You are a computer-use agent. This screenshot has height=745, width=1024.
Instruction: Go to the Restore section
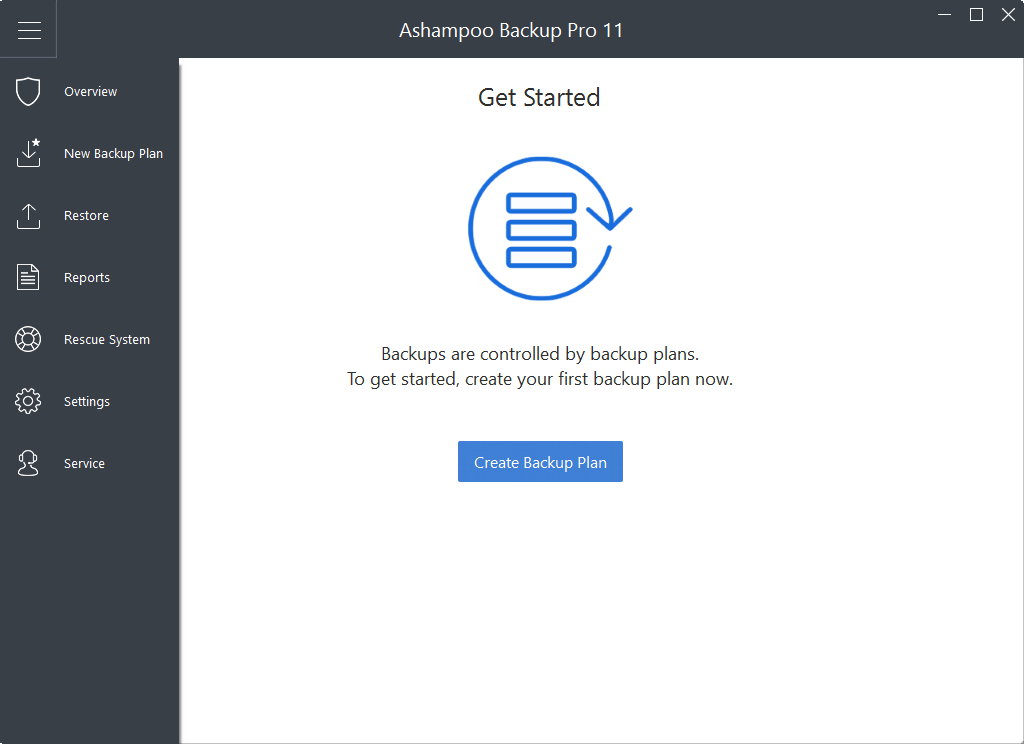click(x=86, y=216)
